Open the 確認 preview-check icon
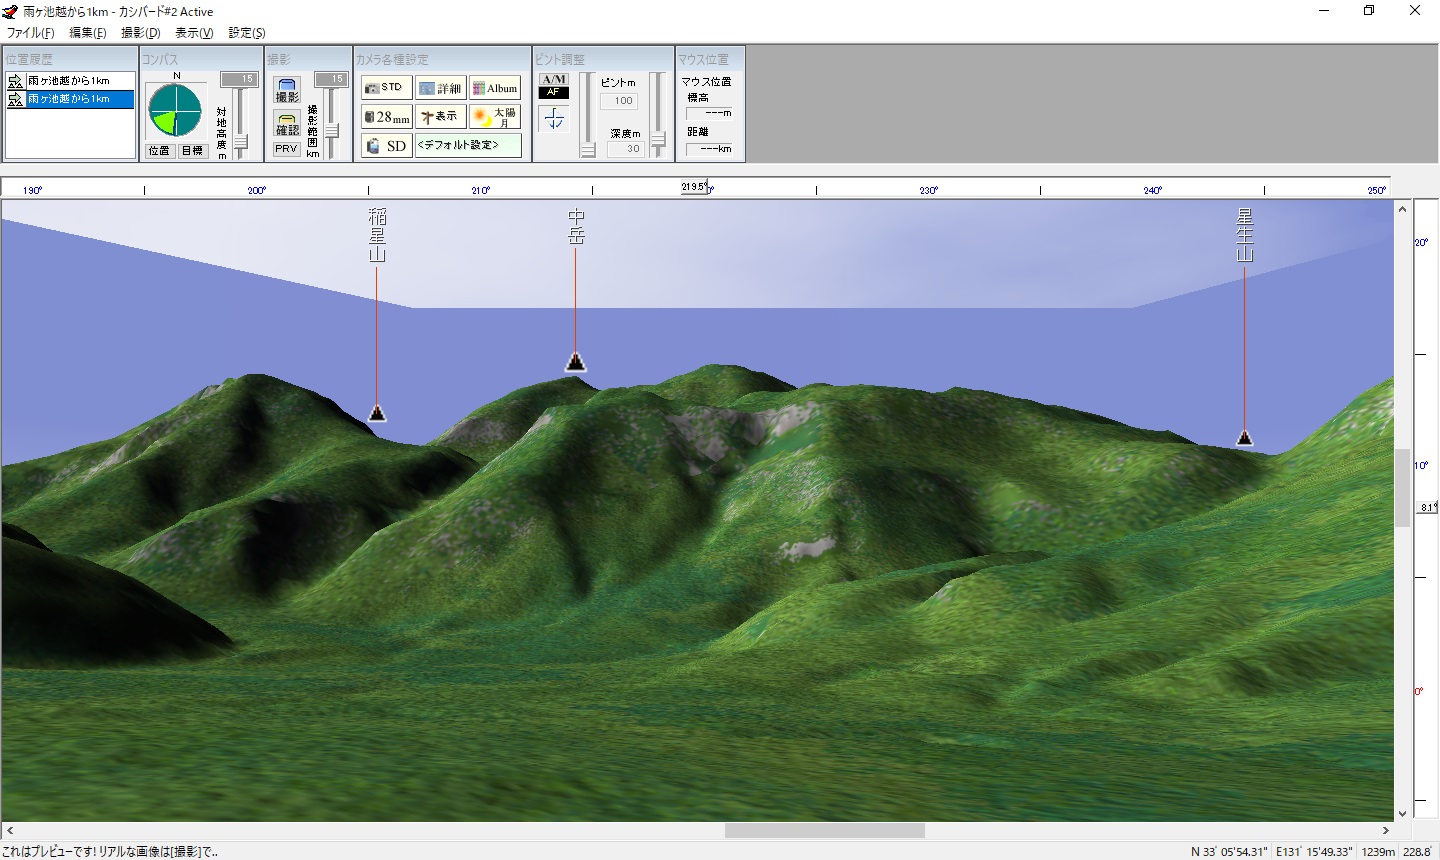Screen dimensions: 1440x860 286,123
